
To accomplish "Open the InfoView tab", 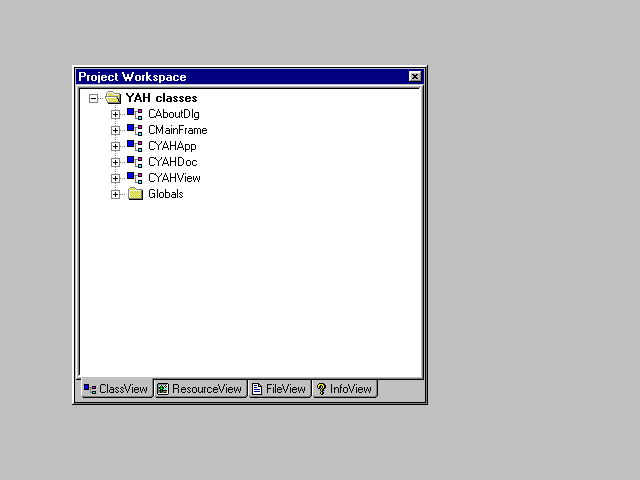I will (x=344, y=389).
